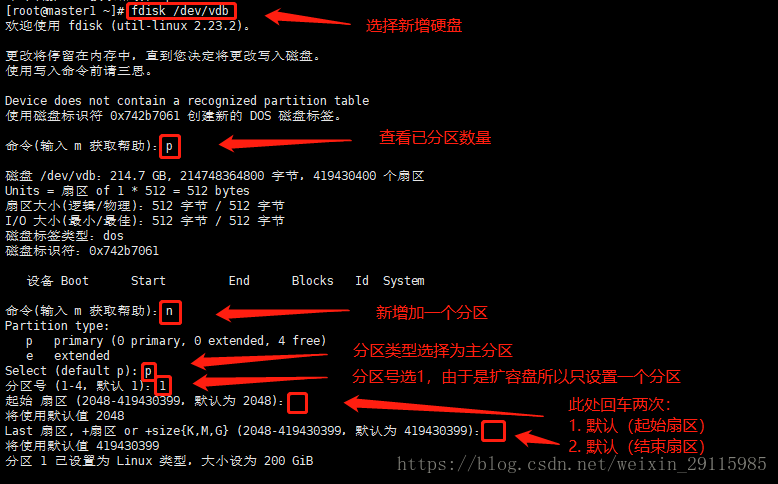Click the red arrow beside '查看已分区数量'
778x484 pixels.
(285, 143)
